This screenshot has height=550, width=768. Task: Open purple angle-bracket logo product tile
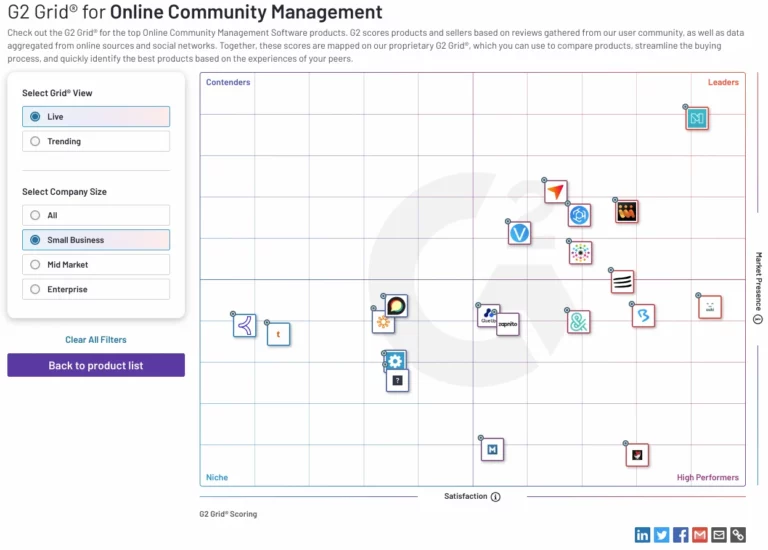pyautogui.click(x=244, y=325)
